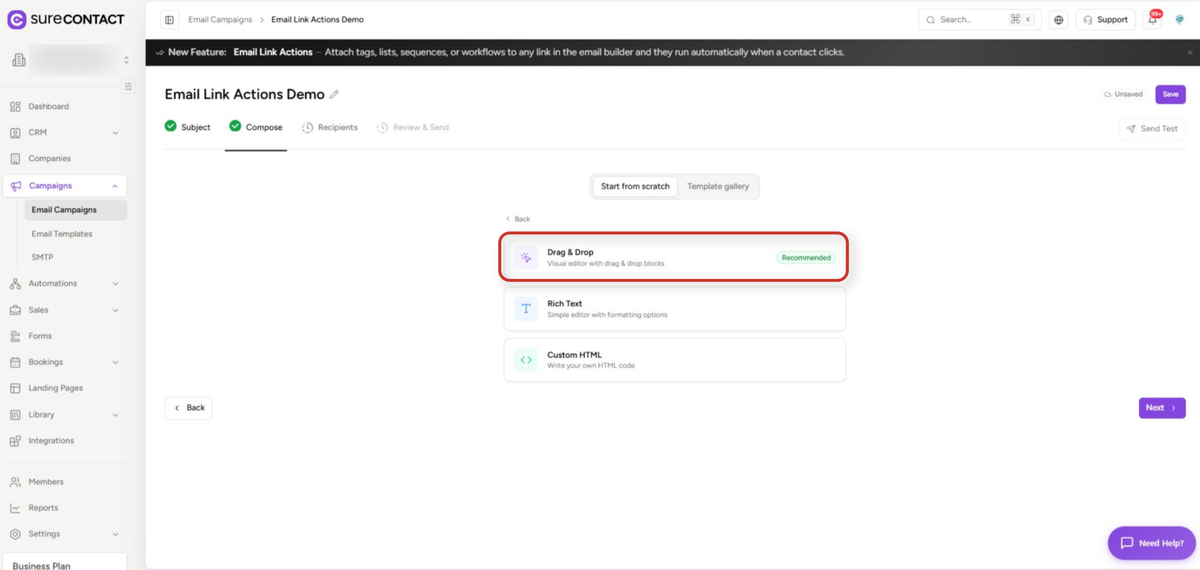Open Library in sidebar
This screenshot has height=570, width=1200.
click(64, 414)
